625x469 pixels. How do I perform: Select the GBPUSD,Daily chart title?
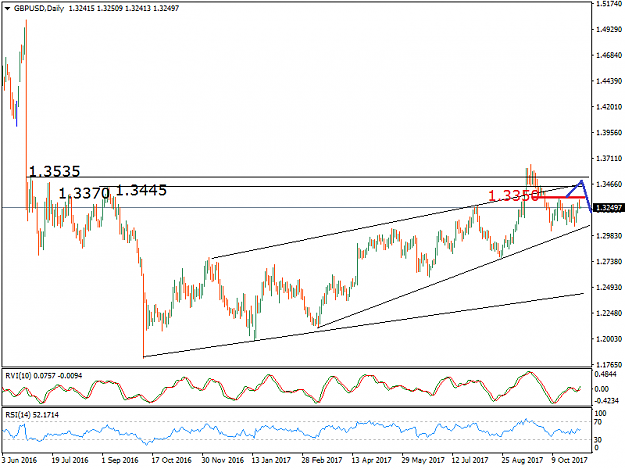tap(39, 8)
